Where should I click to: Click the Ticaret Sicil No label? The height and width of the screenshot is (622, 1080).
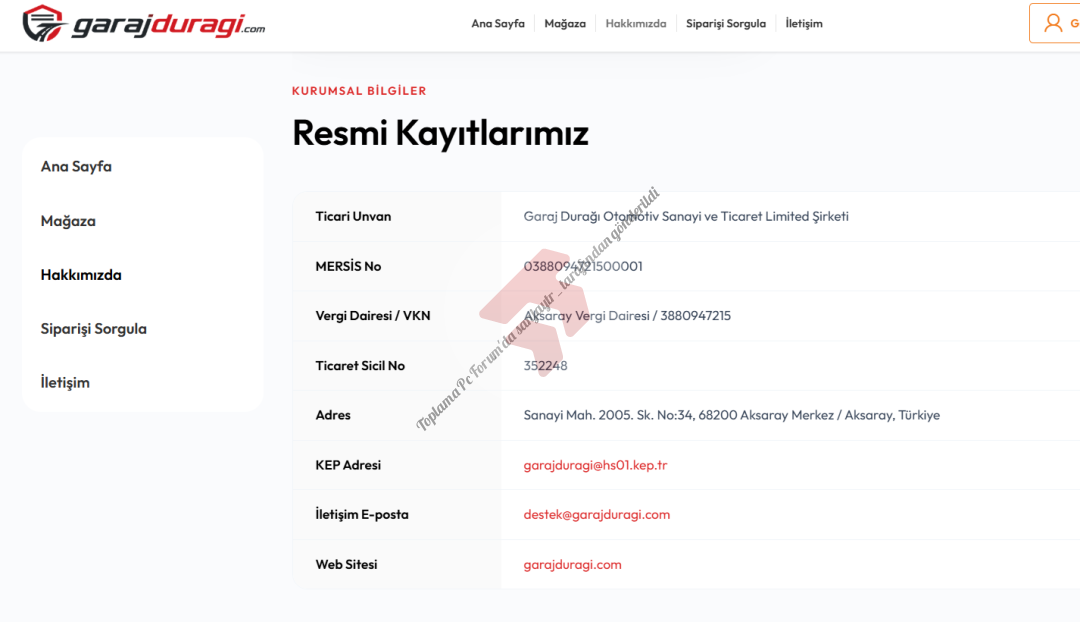[360, 366]
